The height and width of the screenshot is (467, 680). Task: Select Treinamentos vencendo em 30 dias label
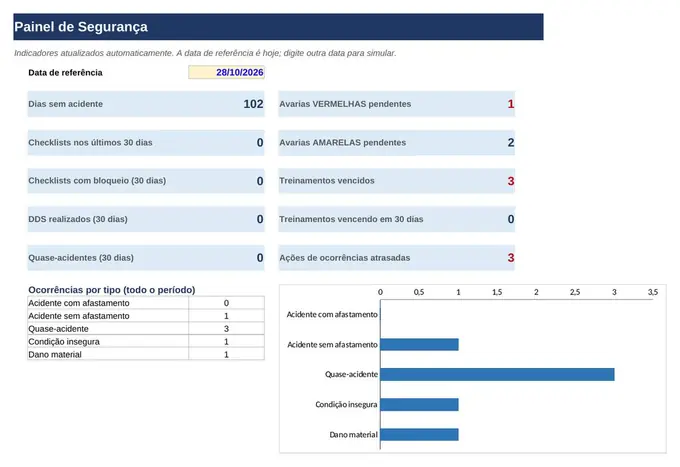coord(351,219)
